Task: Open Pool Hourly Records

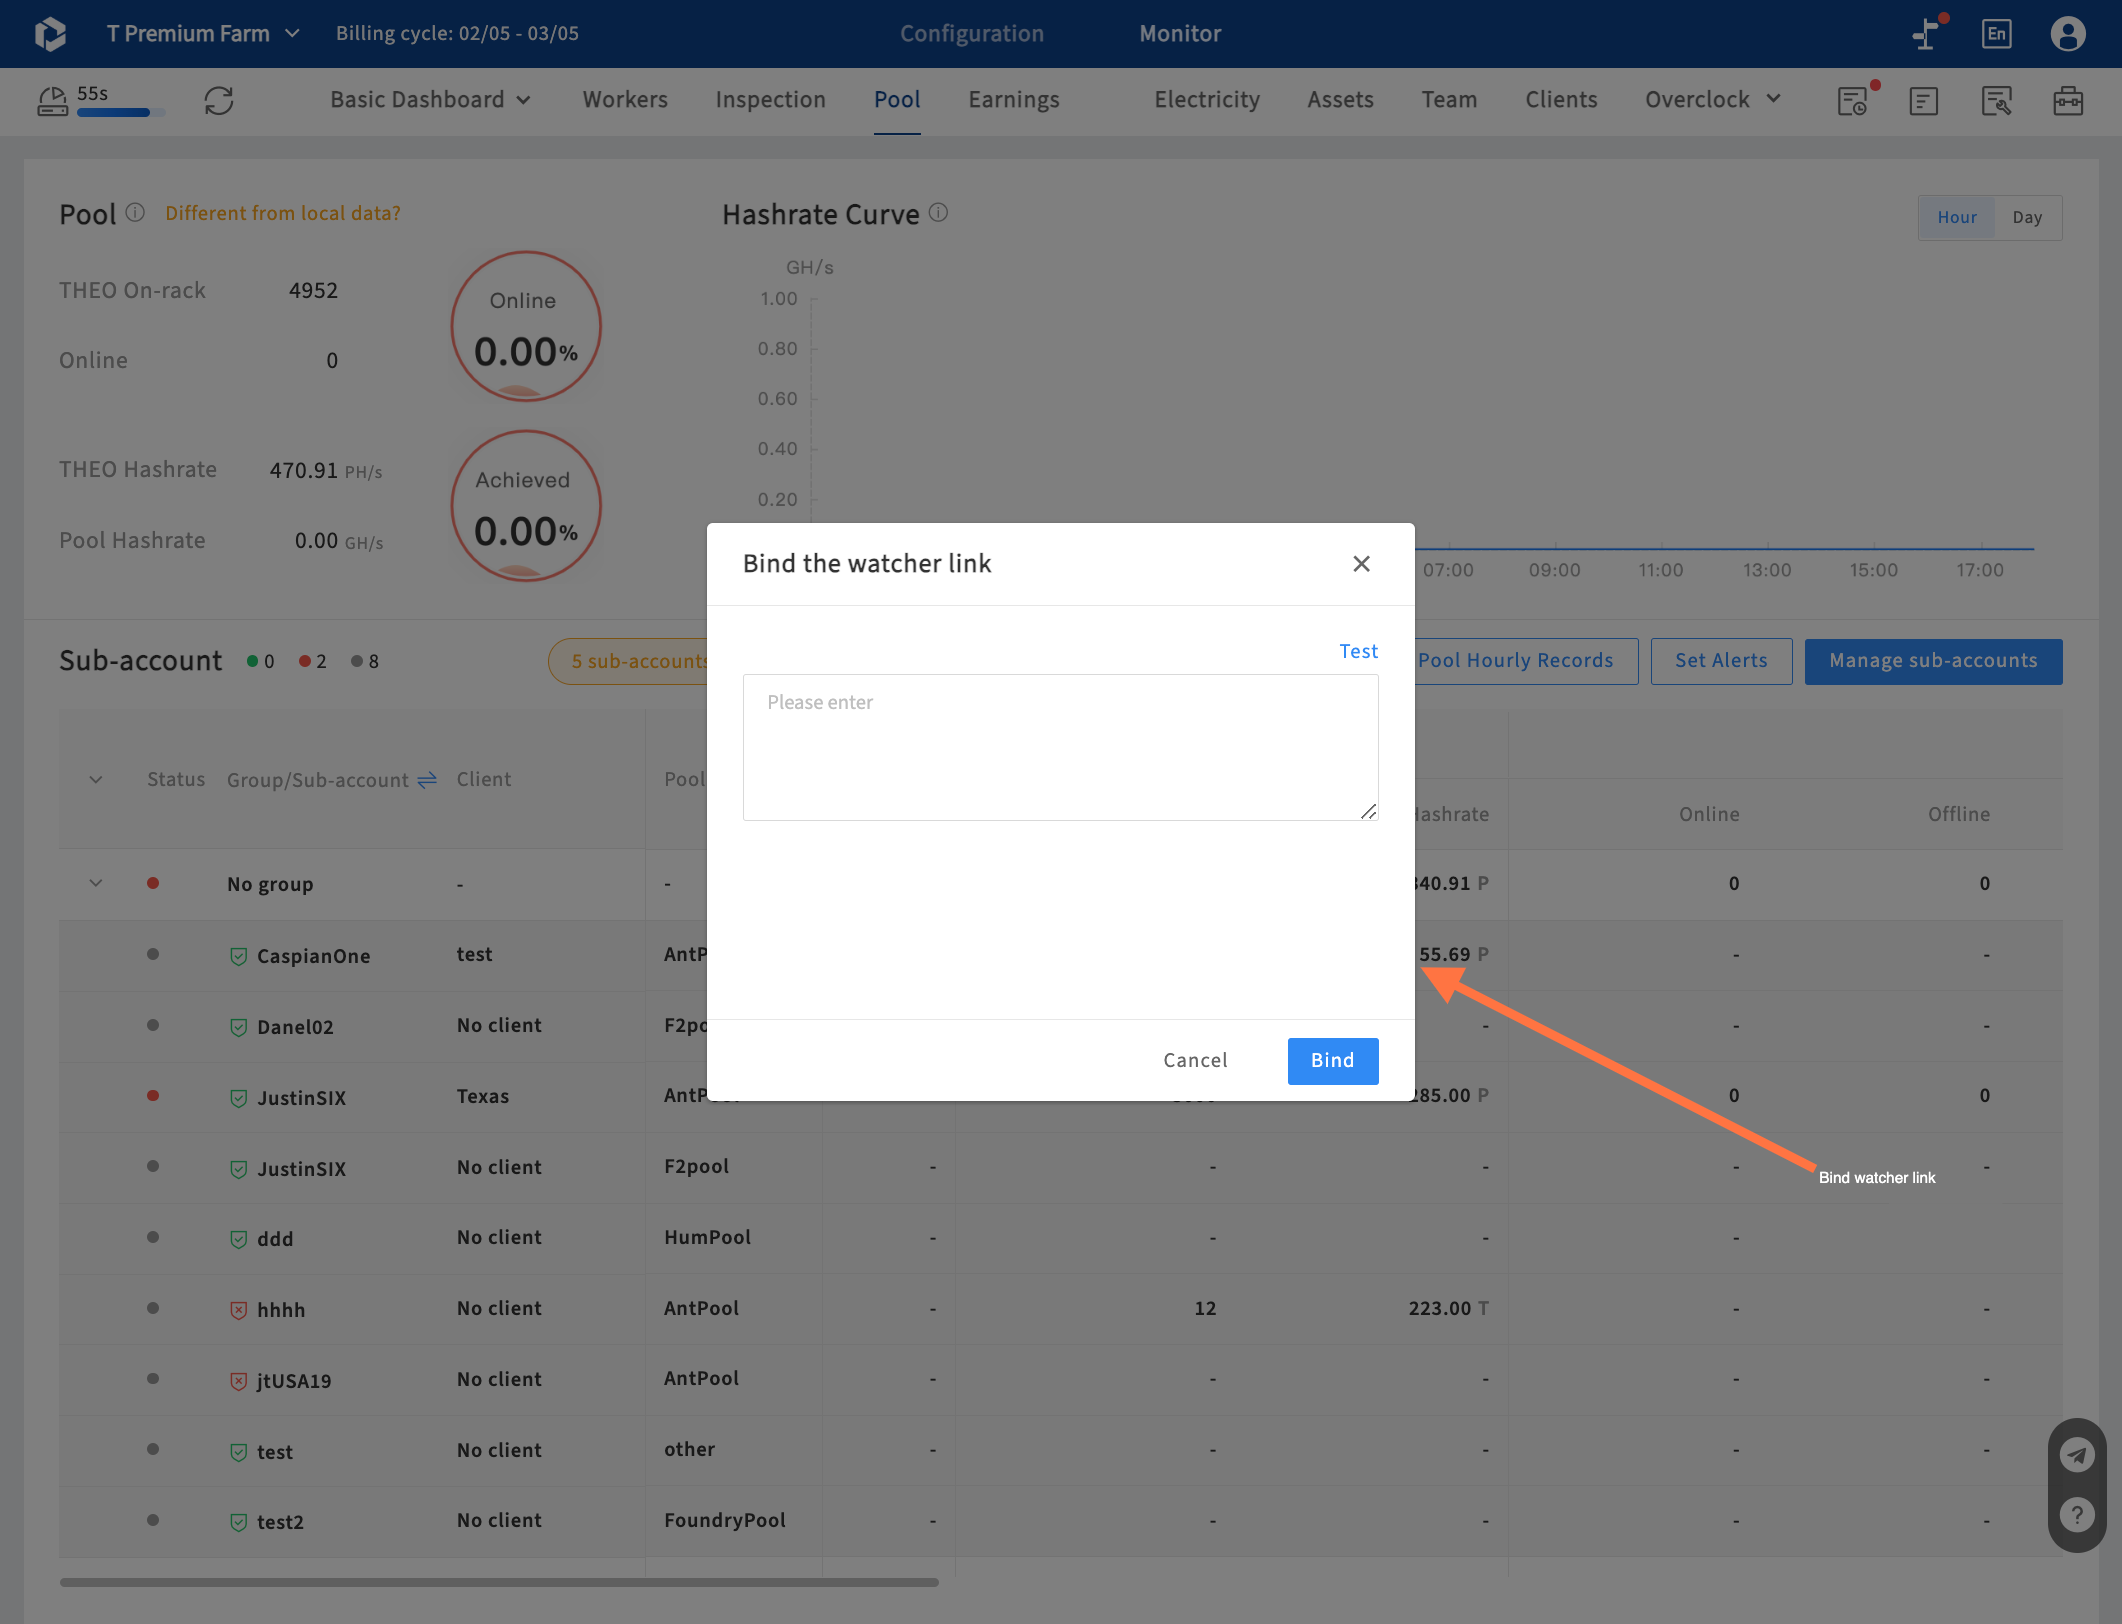Action: [1514, 661]
